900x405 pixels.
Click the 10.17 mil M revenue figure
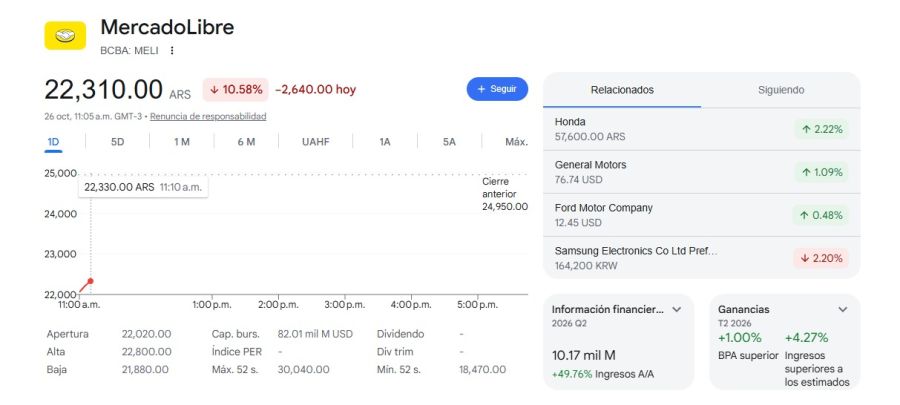point(584,355)
